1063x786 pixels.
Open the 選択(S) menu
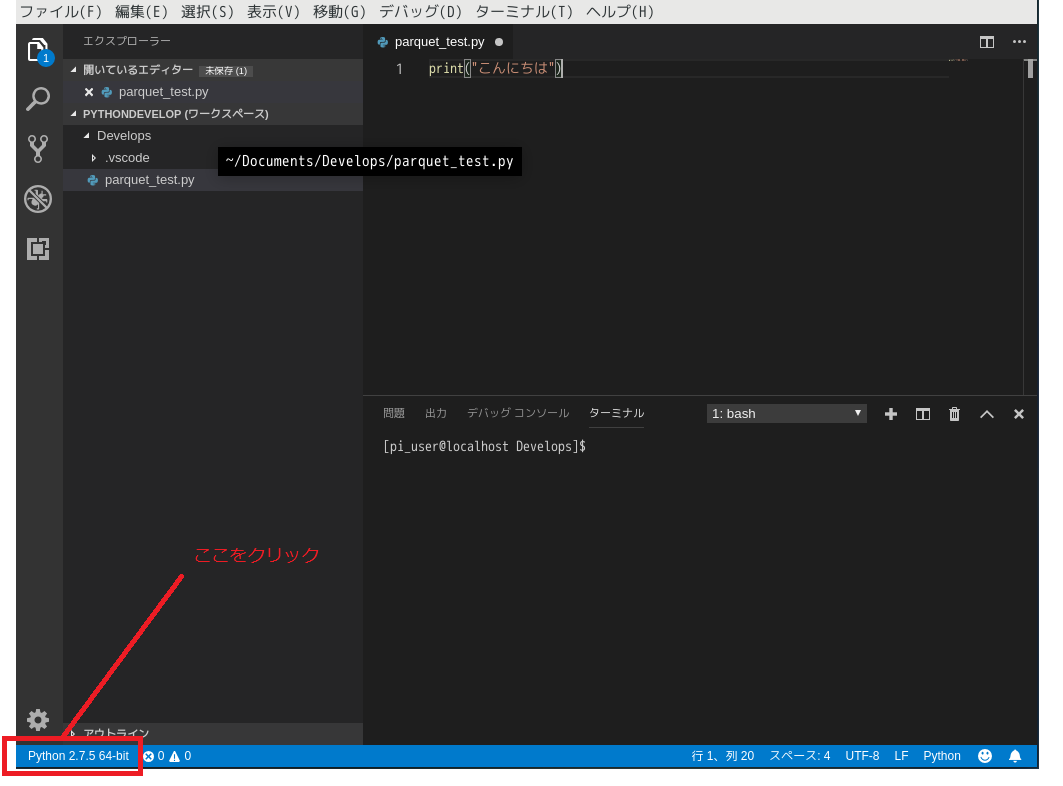click(207, 12)
